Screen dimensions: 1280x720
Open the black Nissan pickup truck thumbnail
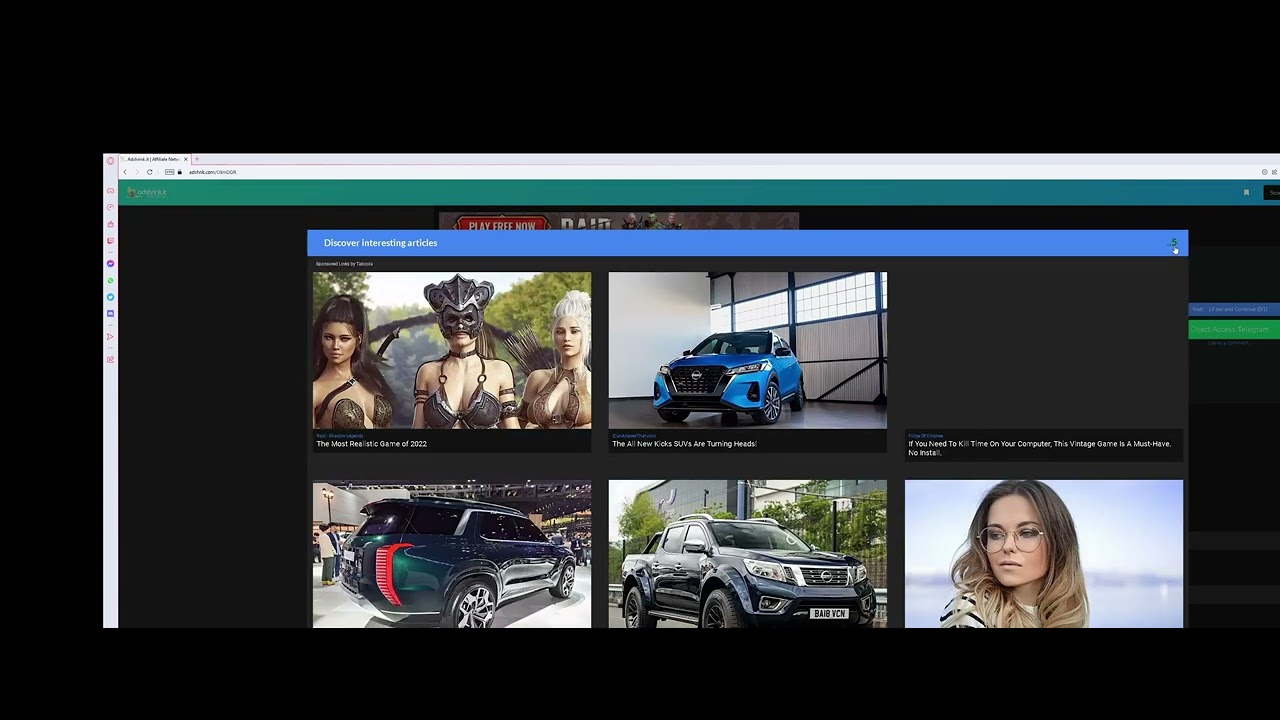(748, 554)
